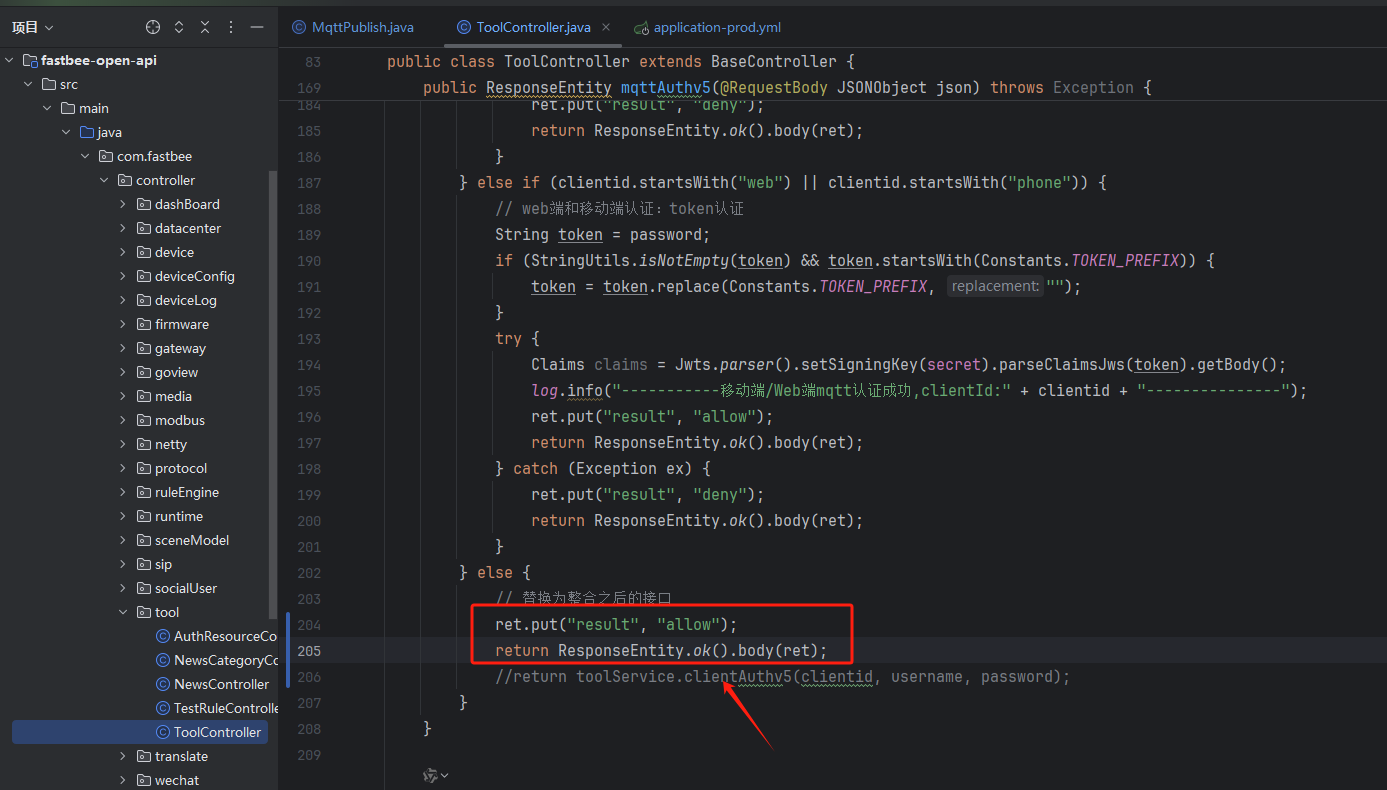Select the runtime package in tree

tap(179, 516)
